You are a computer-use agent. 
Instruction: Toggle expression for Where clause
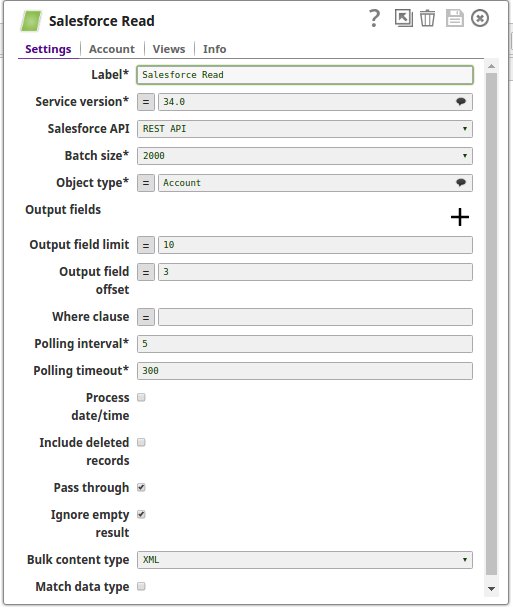pos(146,317)
